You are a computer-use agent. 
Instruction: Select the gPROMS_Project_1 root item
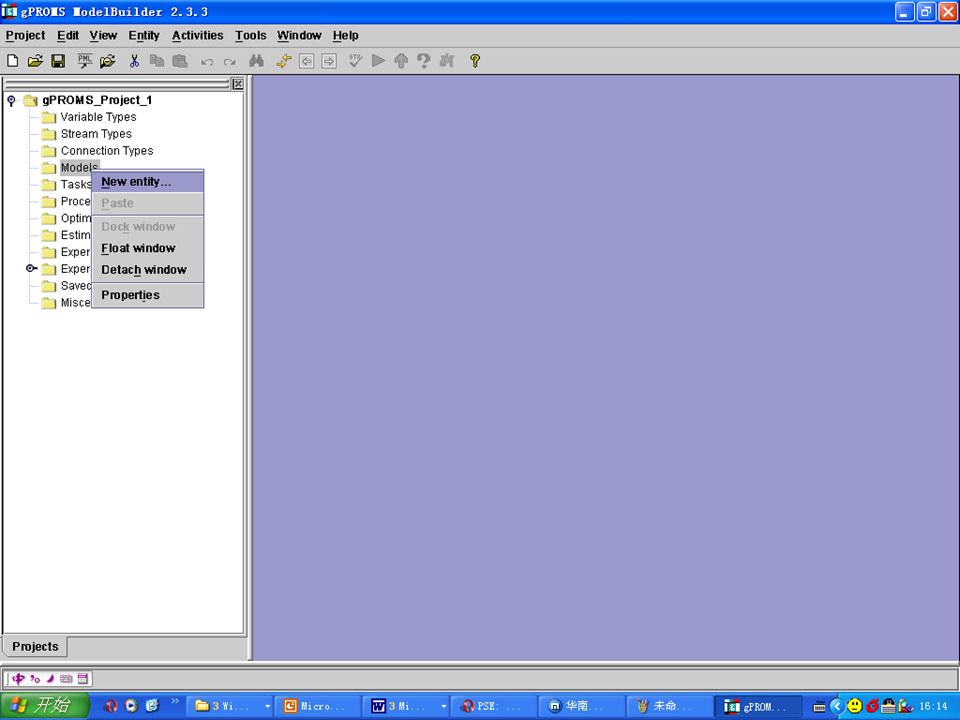click(x=97, y=100)
